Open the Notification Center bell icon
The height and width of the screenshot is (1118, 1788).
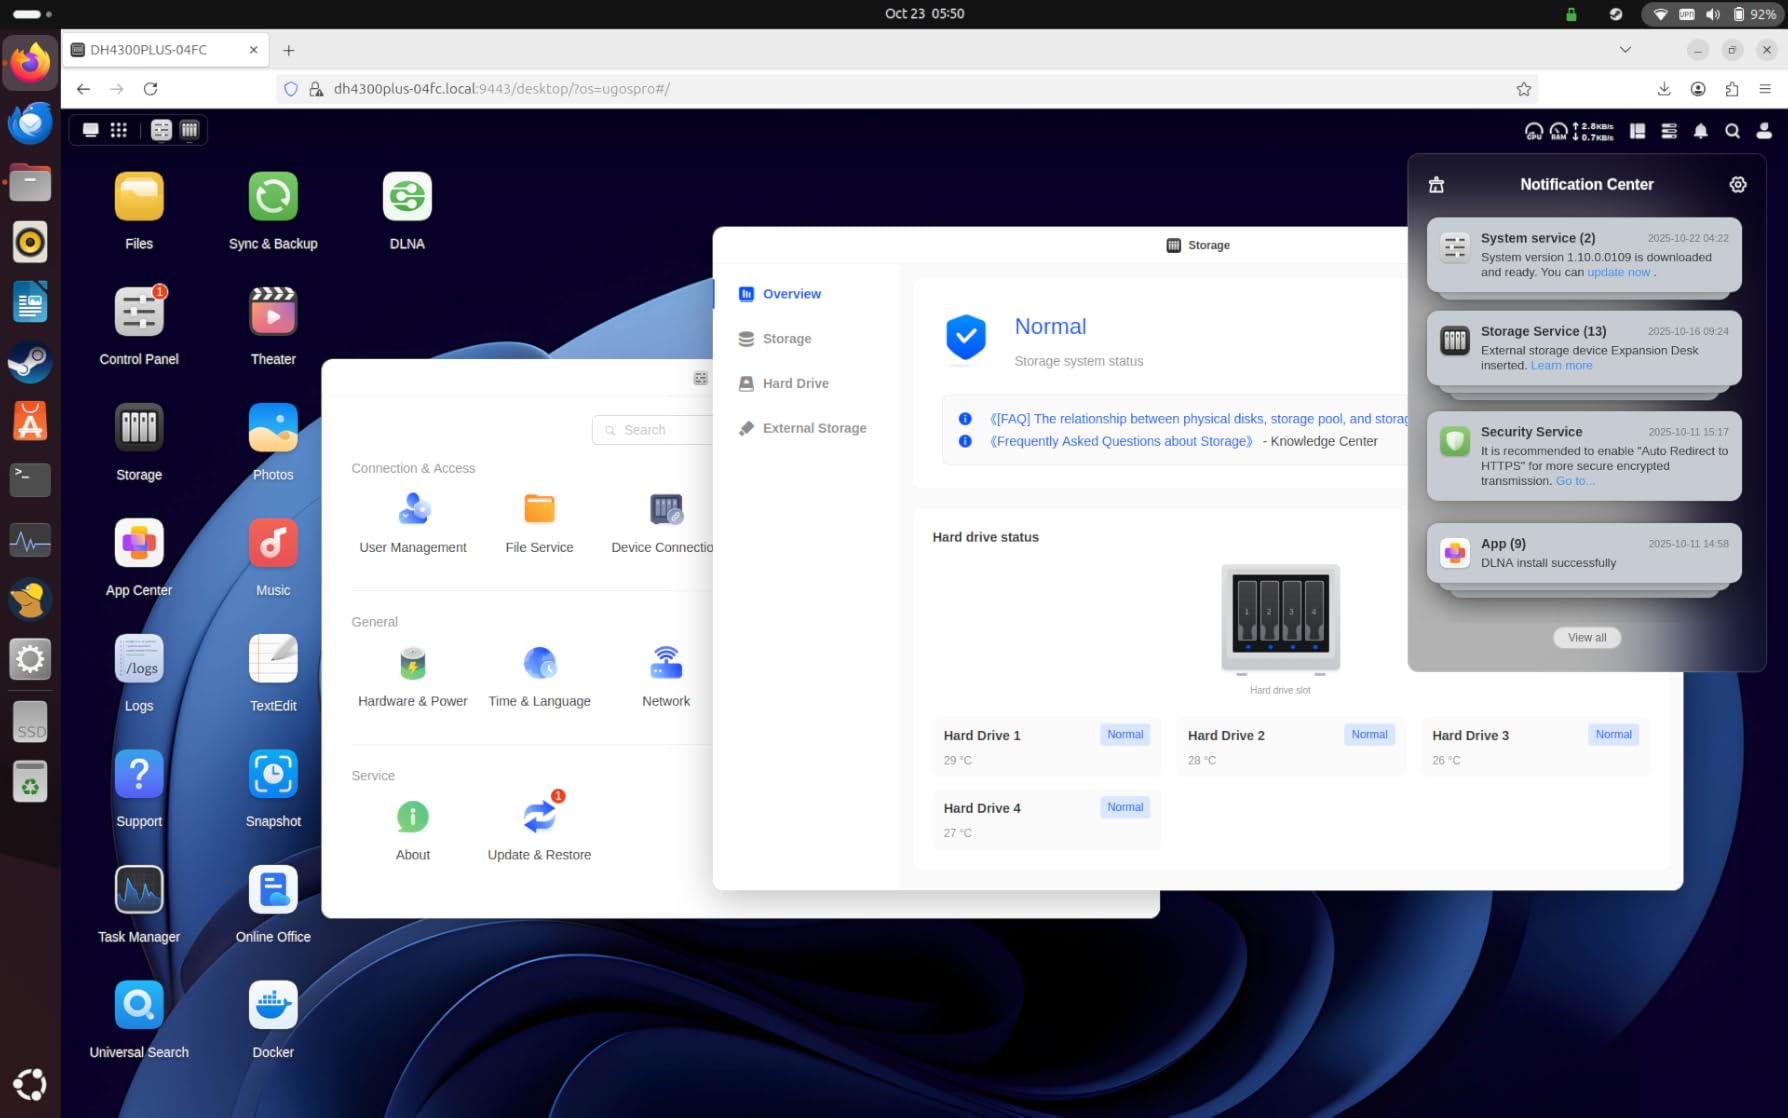[x=1700, y=131]
